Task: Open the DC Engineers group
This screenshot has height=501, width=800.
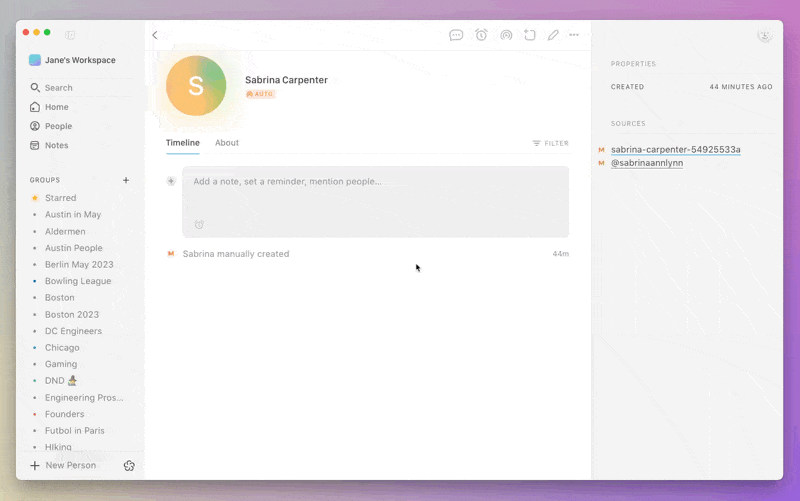Action: click(x=73, y=331)
